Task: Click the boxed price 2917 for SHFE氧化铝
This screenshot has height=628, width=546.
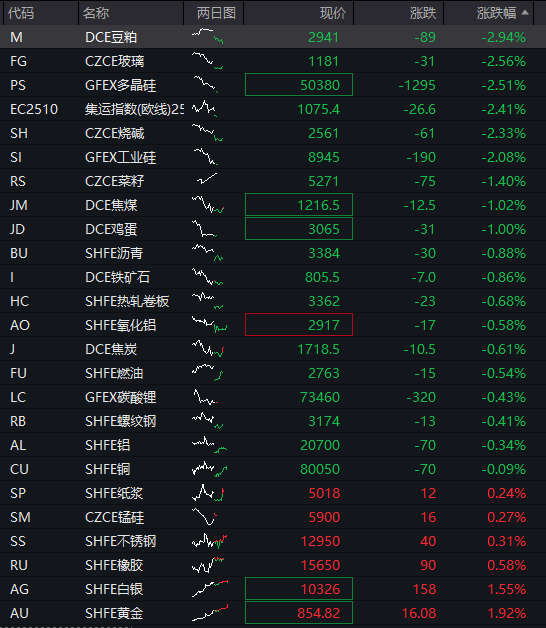Action: (299, 325)
